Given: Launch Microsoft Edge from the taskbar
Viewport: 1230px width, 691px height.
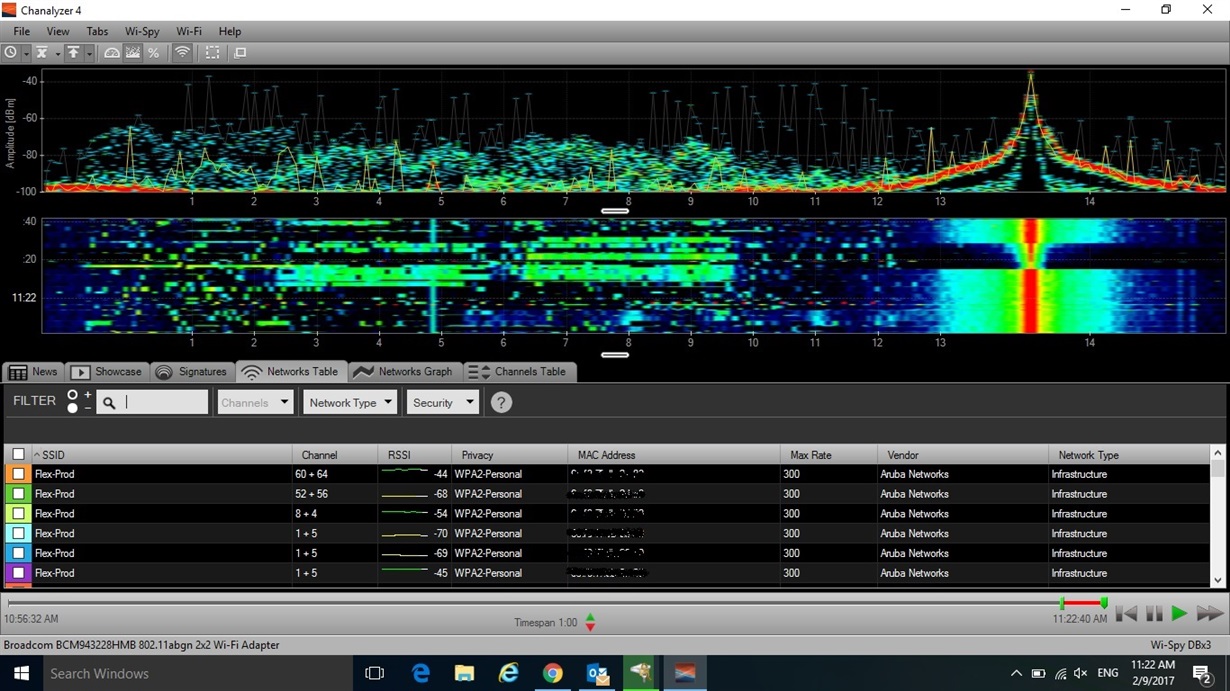Looking at the screenshot, I should point(421,673).
